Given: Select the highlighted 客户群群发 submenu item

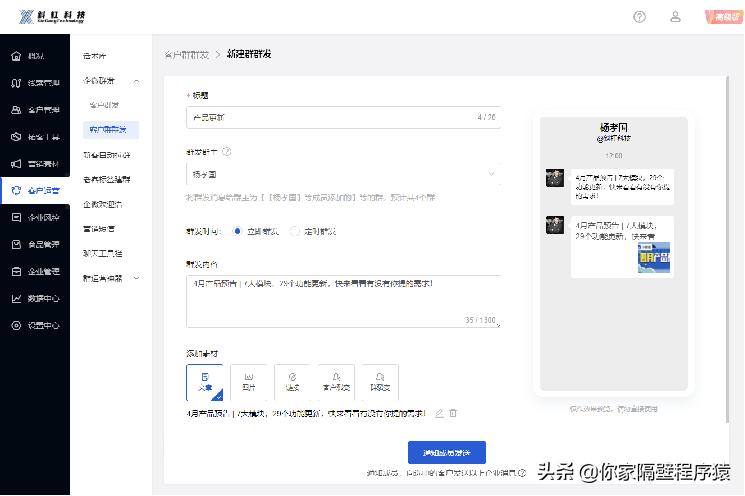Looking at the screenshot, I should click(x=111, y=130).
